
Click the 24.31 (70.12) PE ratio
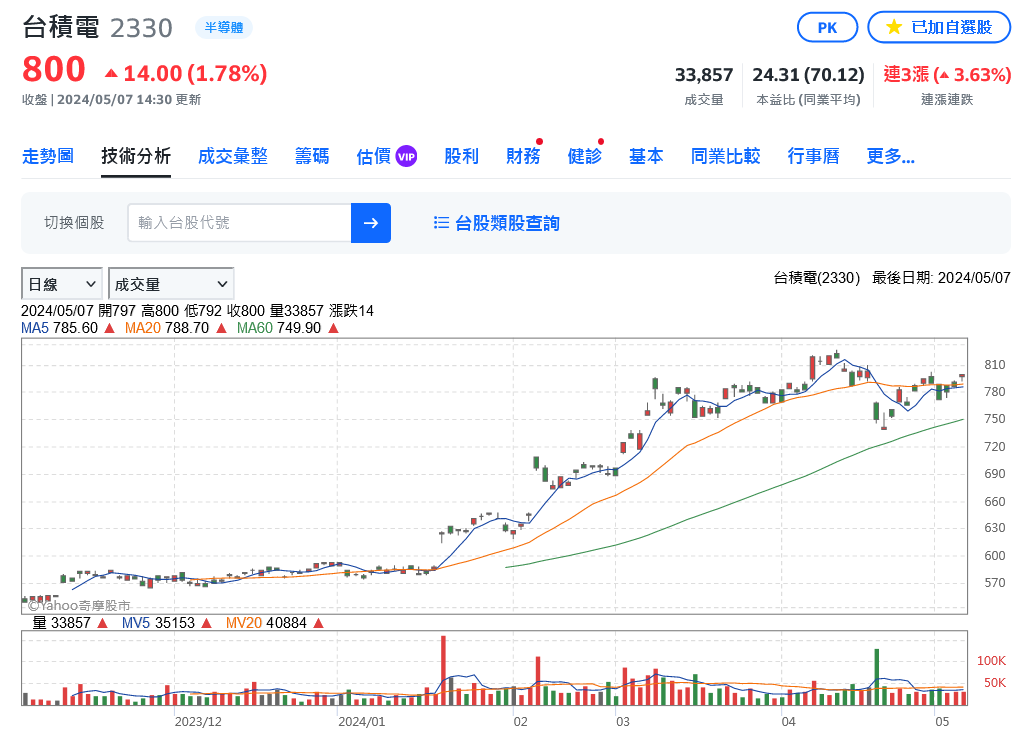tap(808, 75)
